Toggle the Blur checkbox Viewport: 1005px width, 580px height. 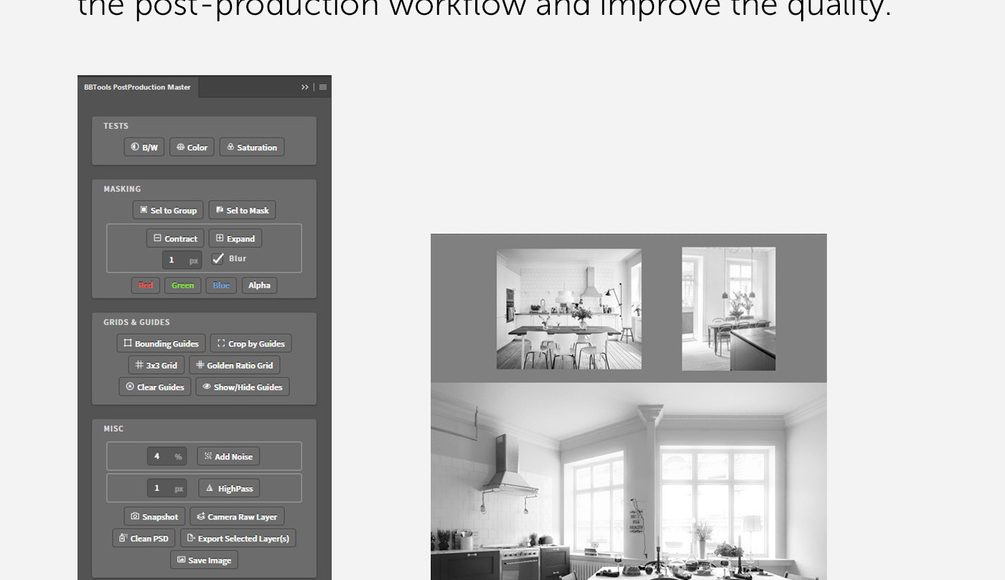(219, 259)
